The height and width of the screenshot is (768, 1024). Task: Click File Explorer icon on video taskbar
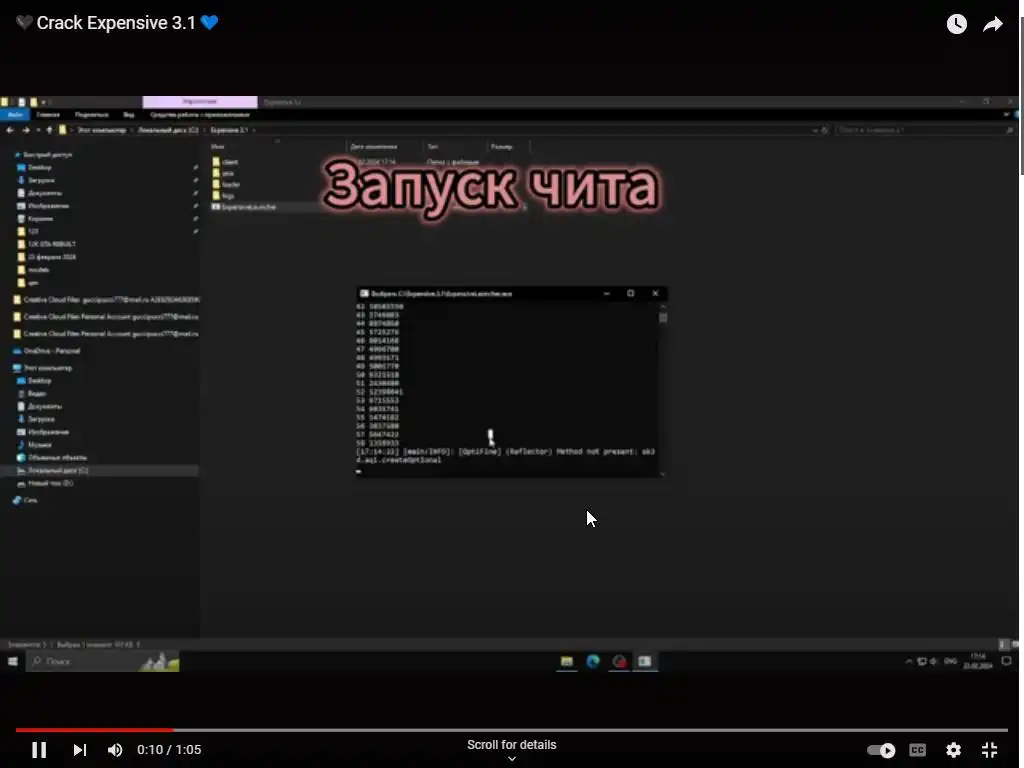point(567,662)
